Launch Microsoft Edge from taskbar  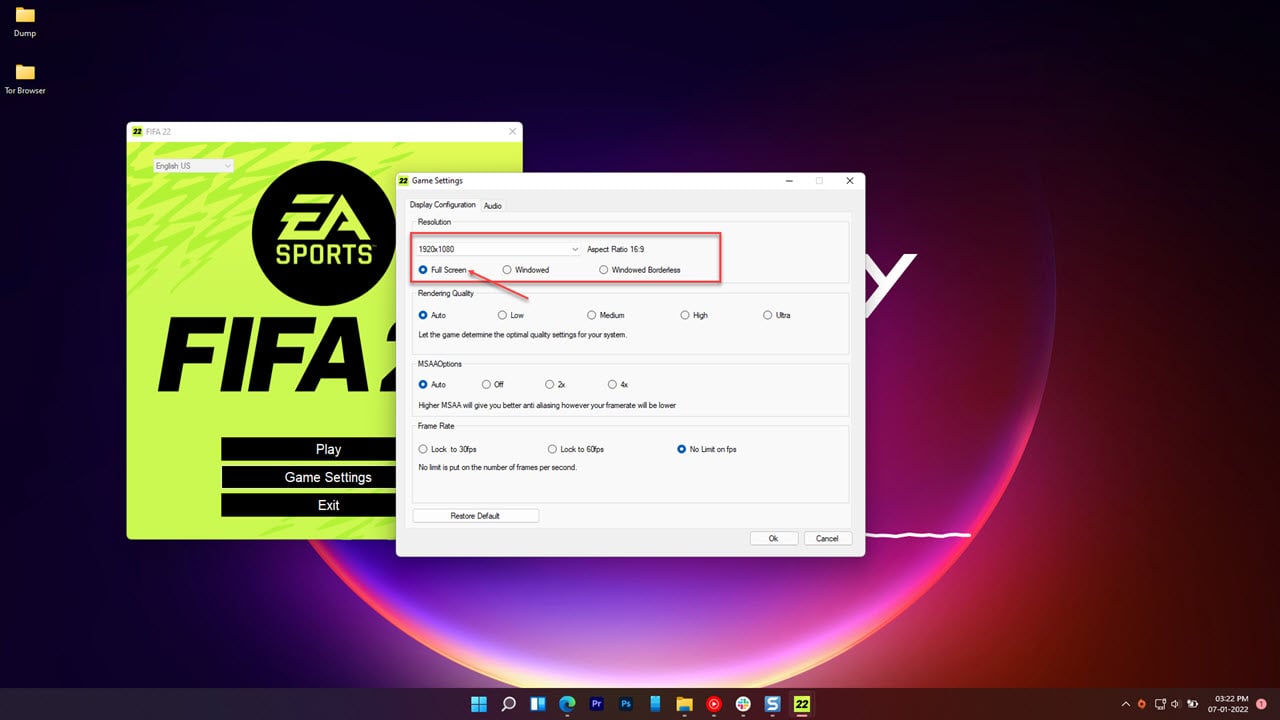click(568, 704)
